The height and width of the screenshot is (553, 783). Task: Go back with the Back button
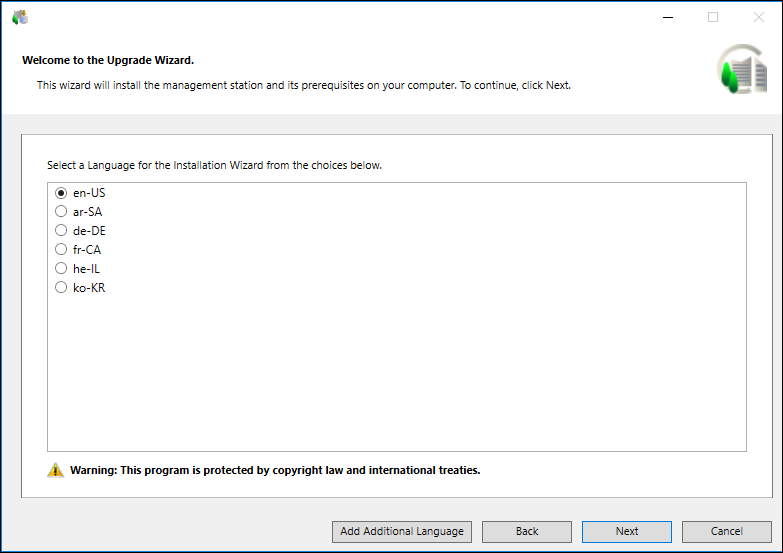tap(527, 531)
